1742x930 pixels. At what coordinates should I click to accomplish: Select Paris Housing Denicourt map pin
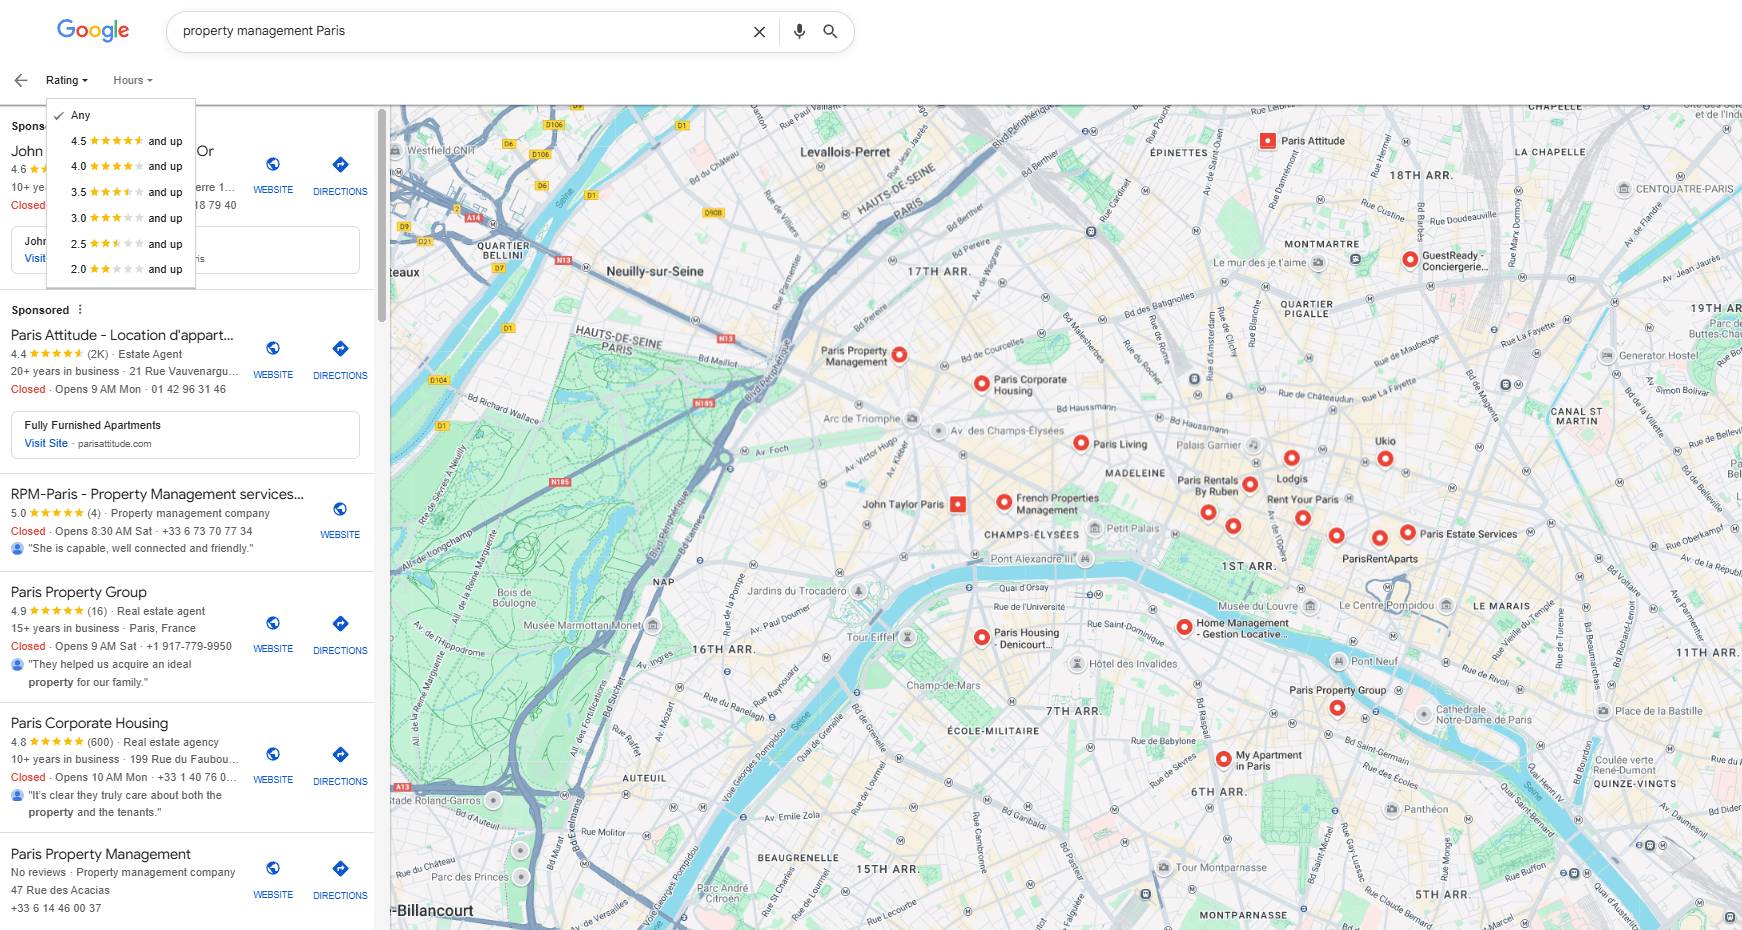(982, 637)
